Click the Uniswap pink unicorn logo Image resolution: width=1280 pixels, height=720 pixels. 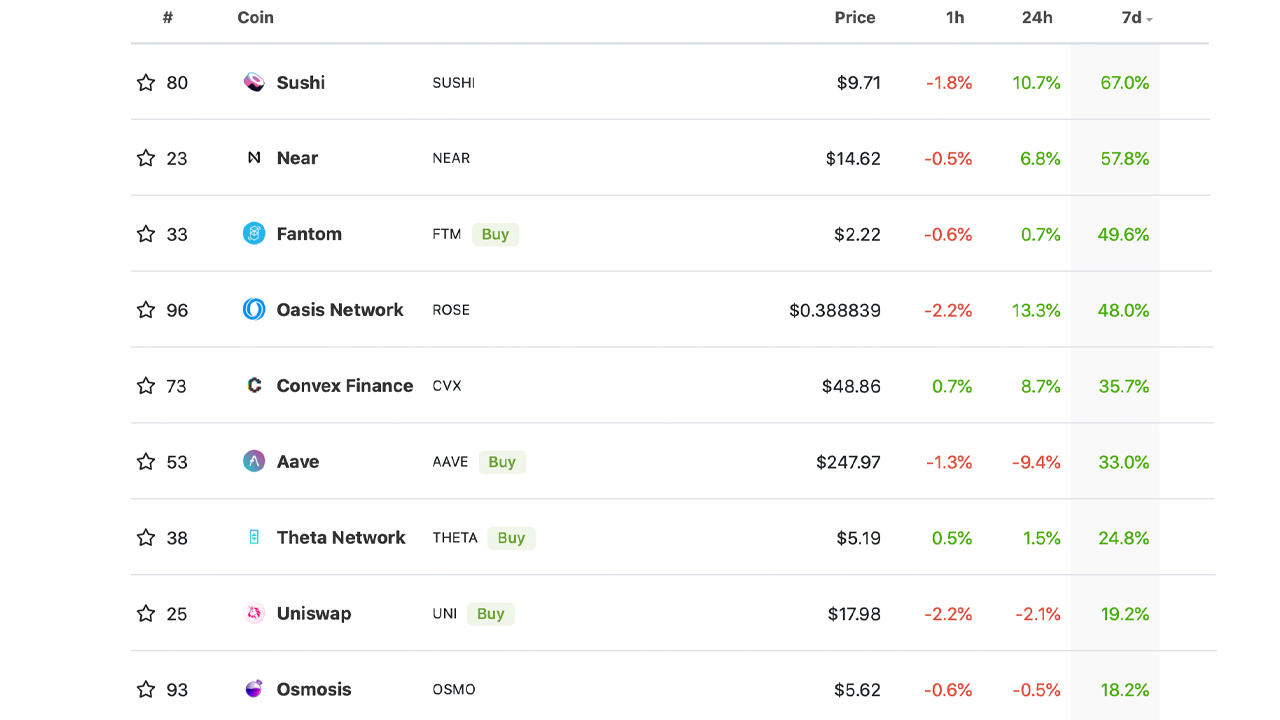pos(253,613)
